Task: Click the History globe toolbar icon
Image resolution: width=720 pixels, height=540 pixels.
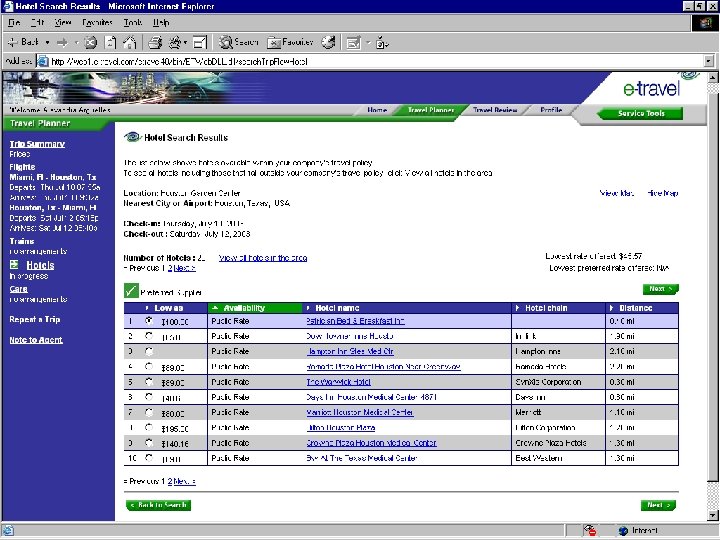Action: pyautogui.click(x=328, y=42)
